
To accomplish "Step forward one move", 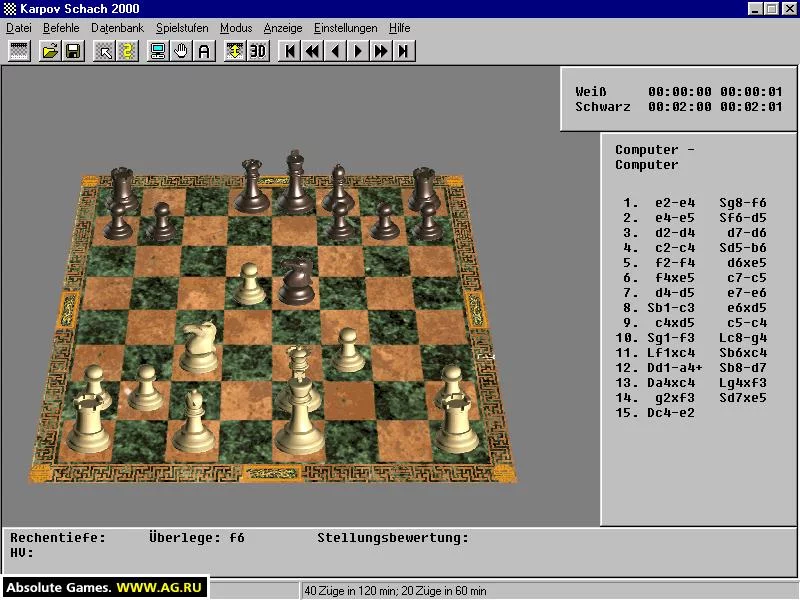I will pos(358,51).
